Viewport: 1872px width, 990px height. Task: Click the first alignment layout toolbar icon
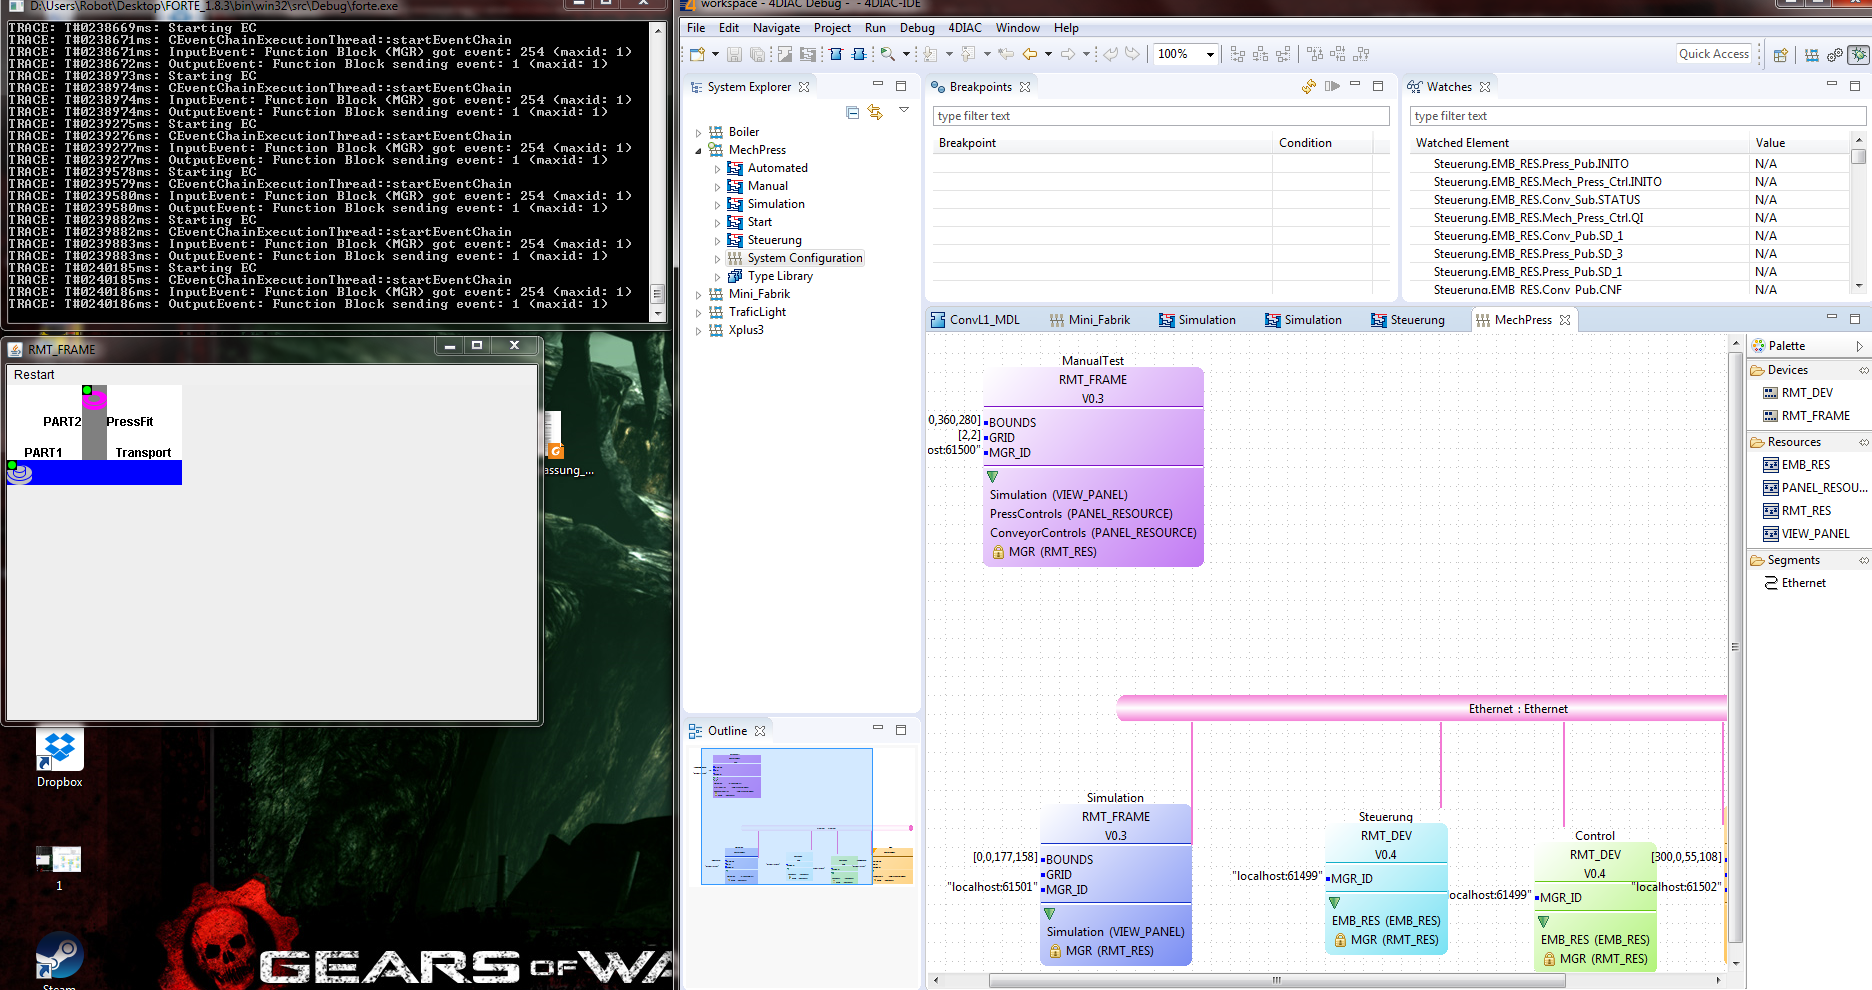click(1238, 54)
